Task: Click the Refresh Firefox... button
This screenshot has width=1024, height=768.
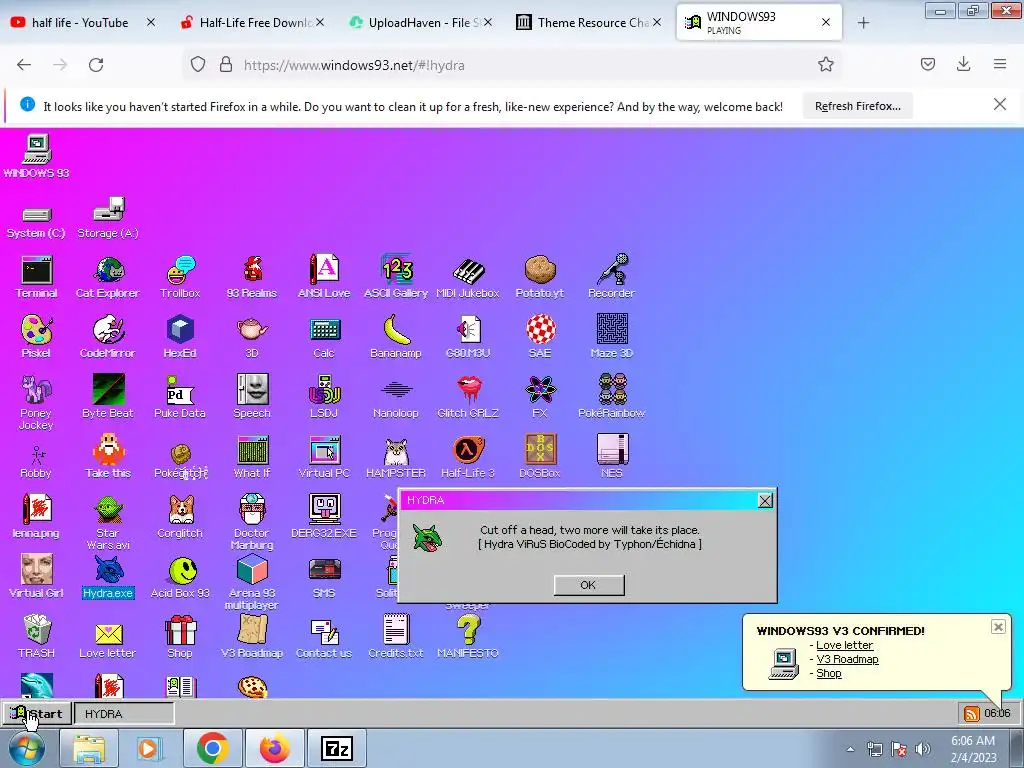Action: tap(857, 106)
